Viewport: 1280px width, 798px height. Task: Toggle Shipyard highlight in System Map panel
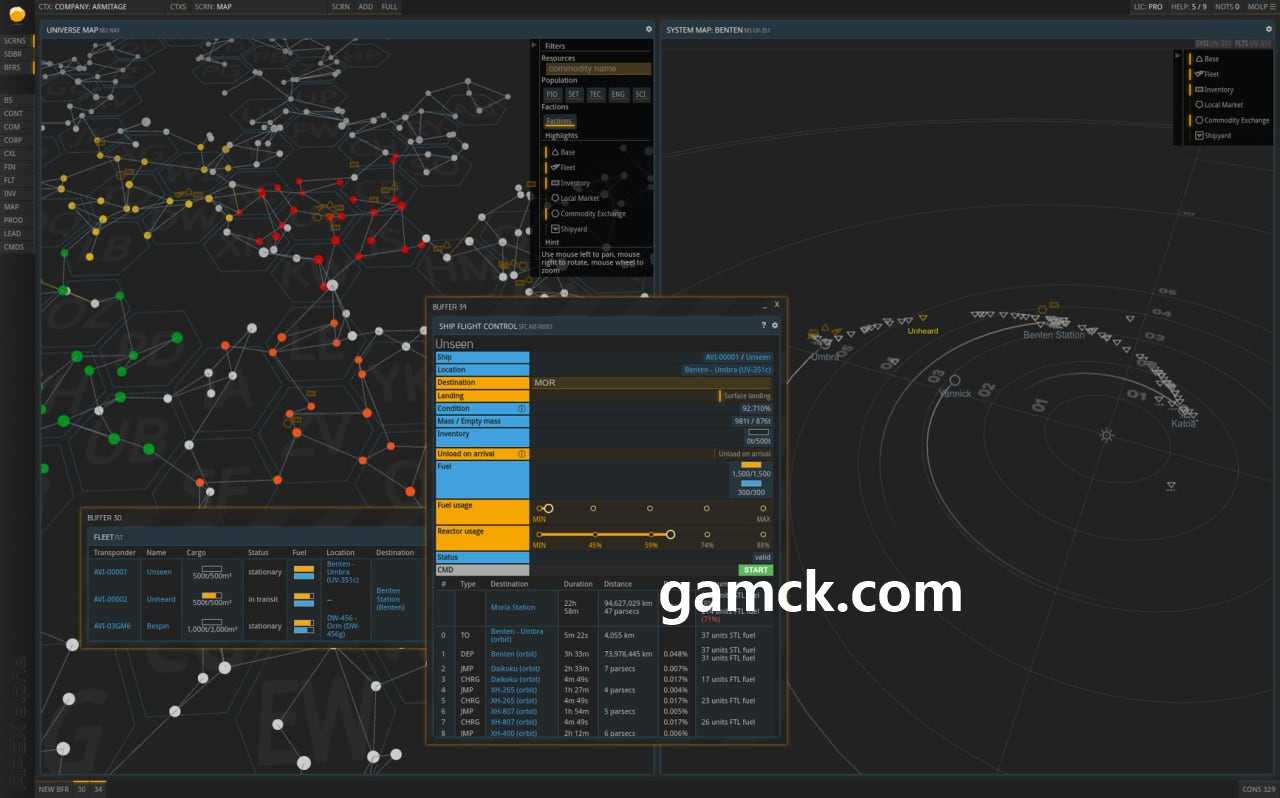point(1217,136)
